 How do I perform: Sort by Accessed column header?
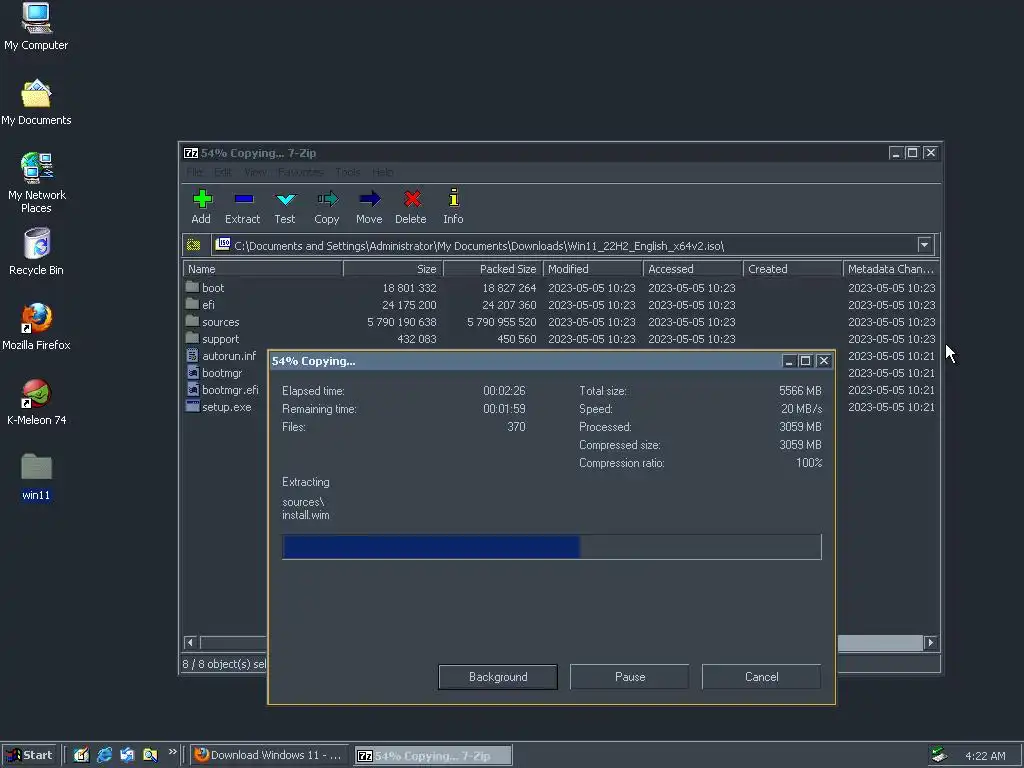pyautogui.click(x=693, y=268)
